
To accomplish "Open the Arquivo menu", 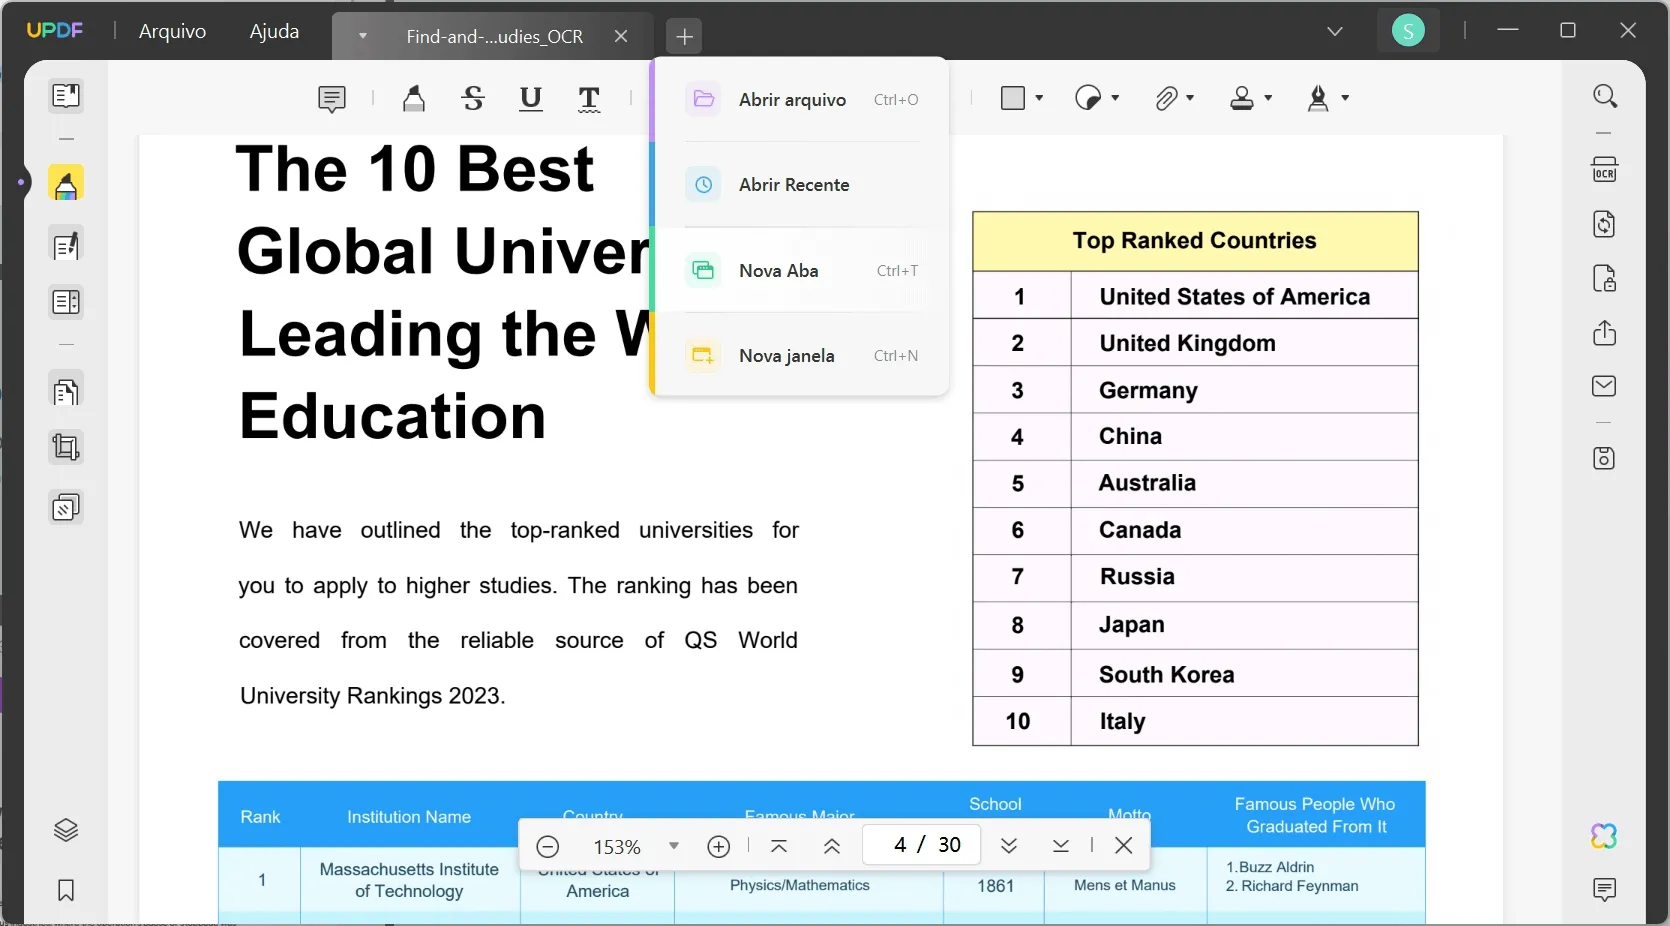I will (x=172, y=31).
